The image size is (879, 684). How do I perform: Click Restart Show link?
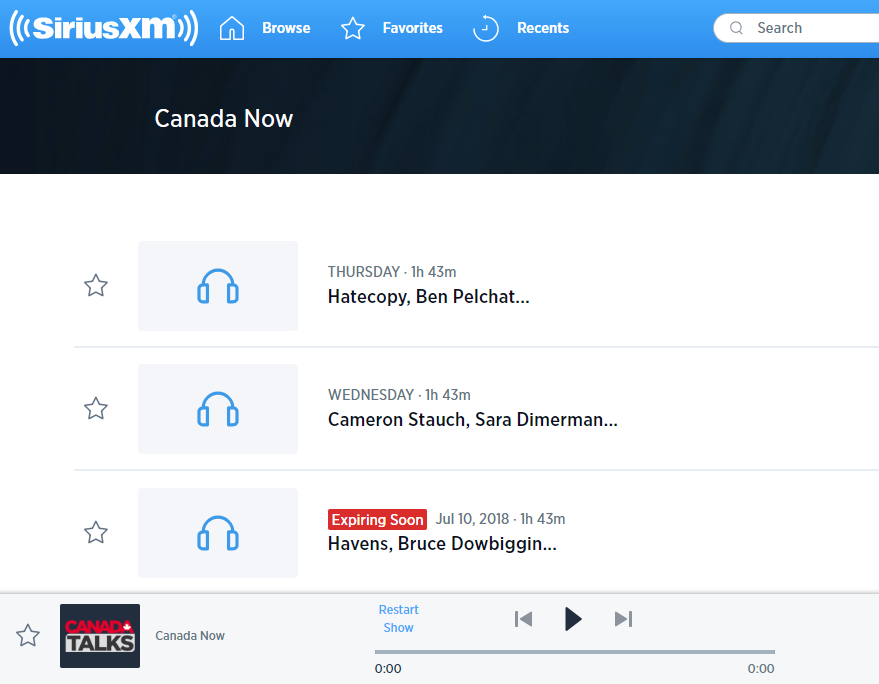399,618
